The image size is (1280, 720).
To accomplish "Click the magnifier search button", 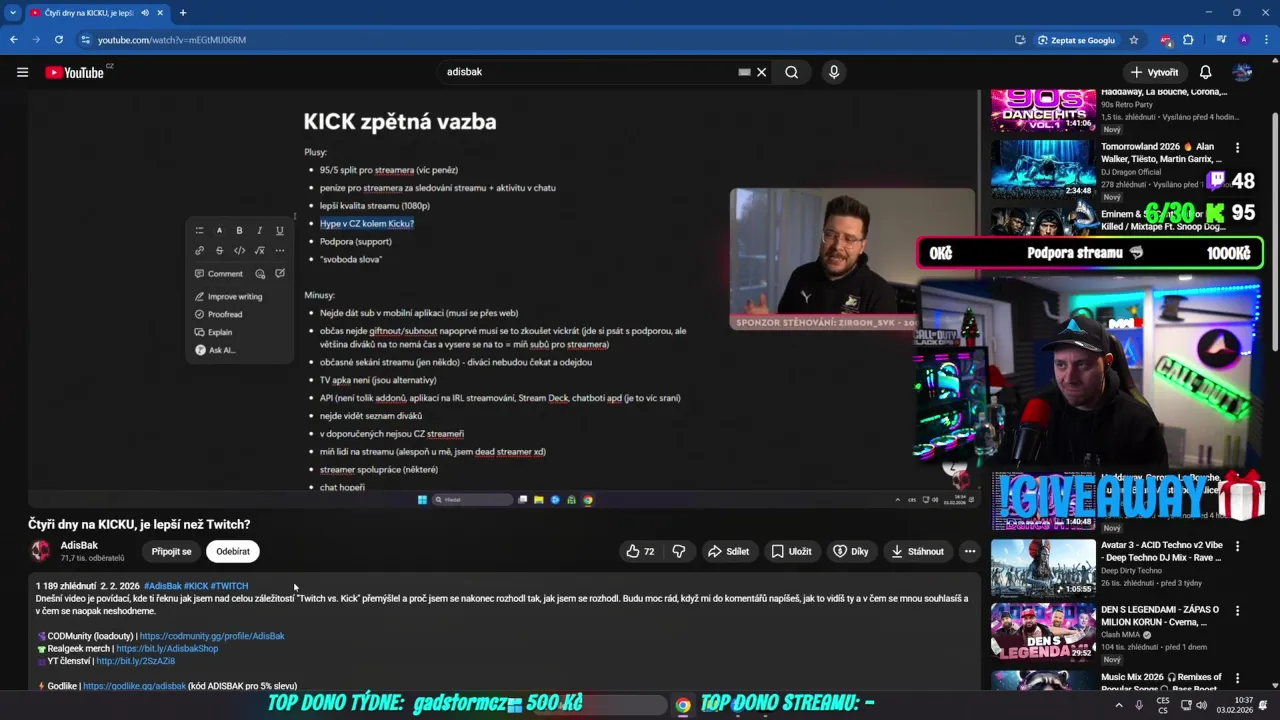I will (x=791, y=72).
